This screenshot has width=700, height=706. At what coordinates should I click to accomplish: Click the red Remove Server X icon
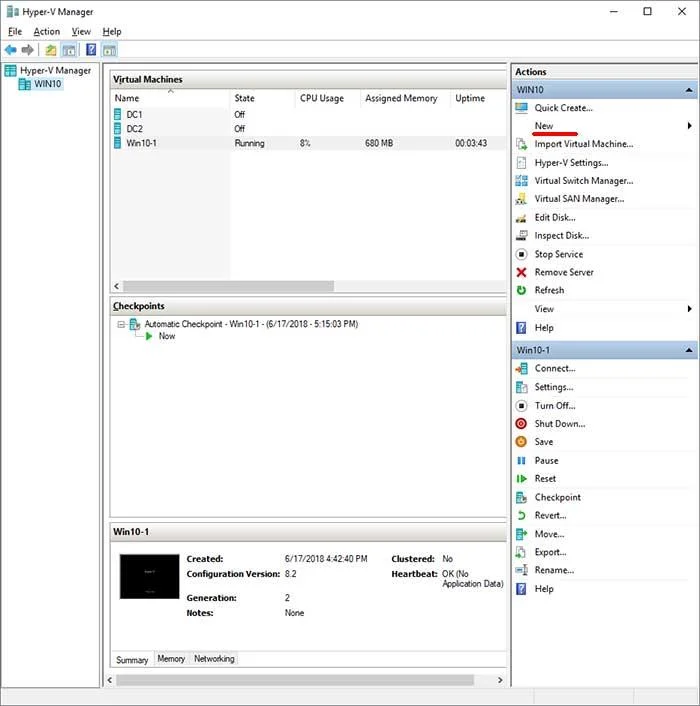[x=521, y=272]
